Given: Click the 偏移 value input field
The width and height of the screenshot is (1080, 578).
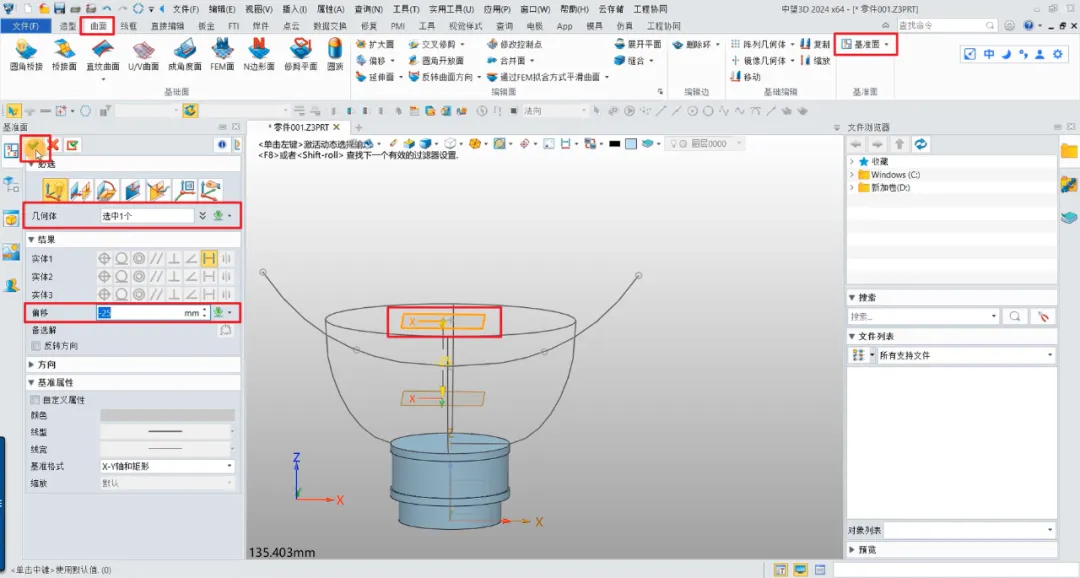Looking at the screenshot, I should pyautogui.click(x=147, y=313).
